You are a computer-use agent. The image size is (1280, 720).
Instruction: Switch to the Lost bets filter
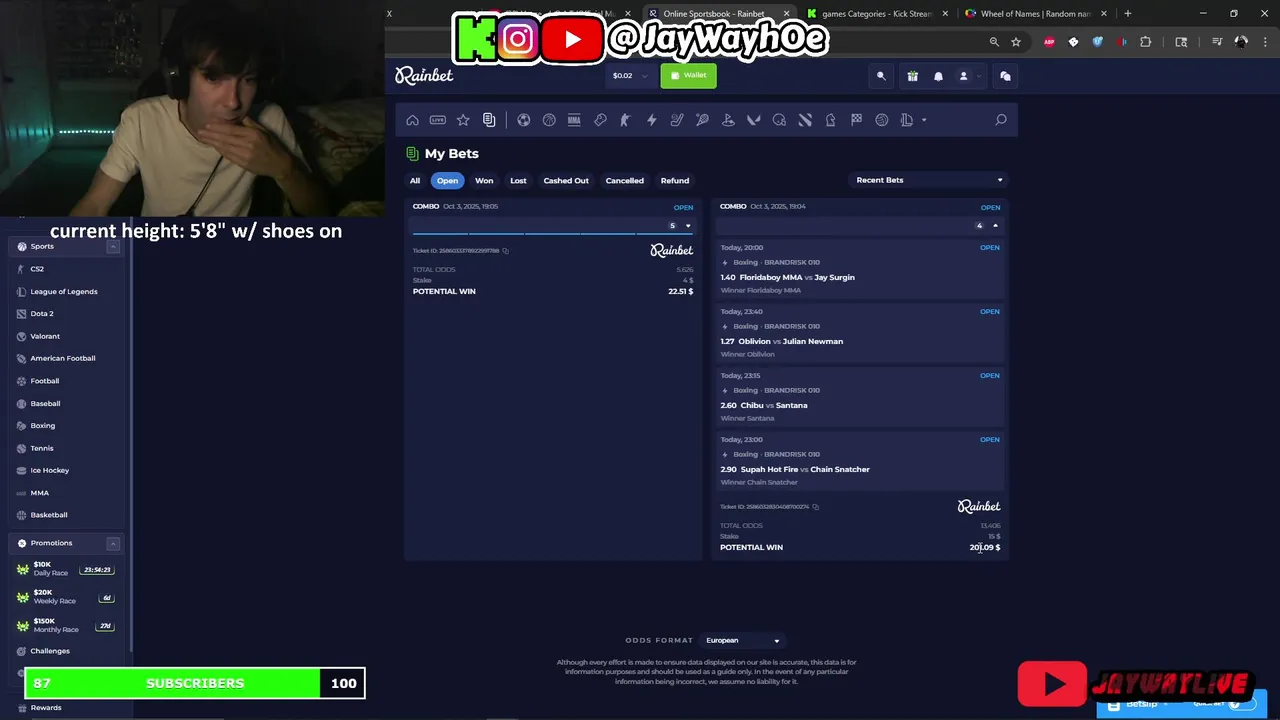[x=518, y=181]
